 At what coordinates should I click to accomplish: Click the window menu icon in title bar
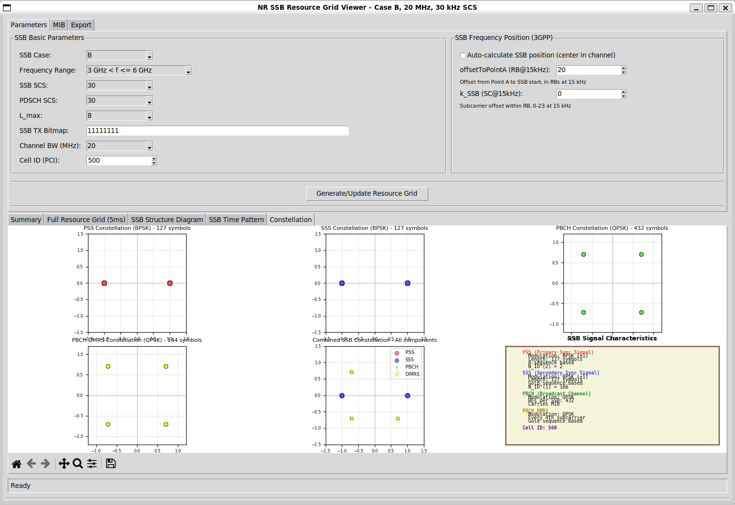7,8
